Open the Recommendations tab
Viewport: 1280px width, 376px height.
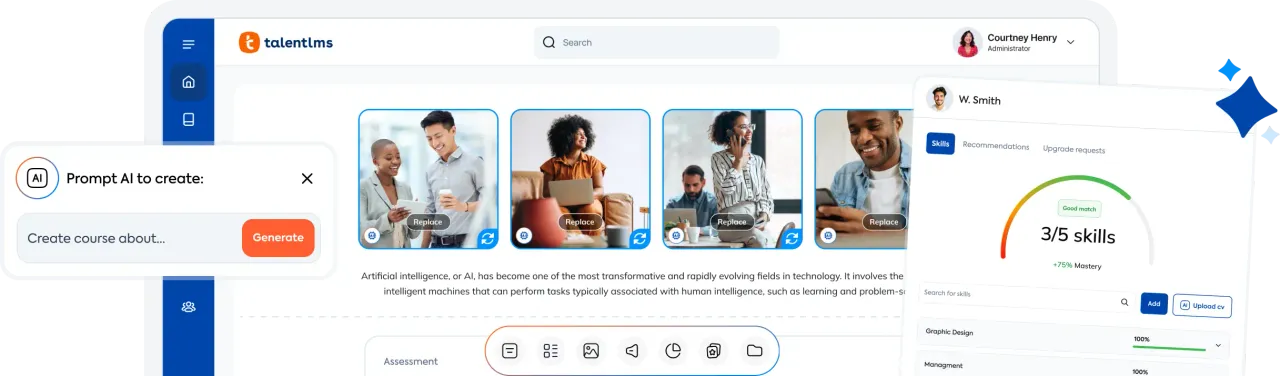995,146
